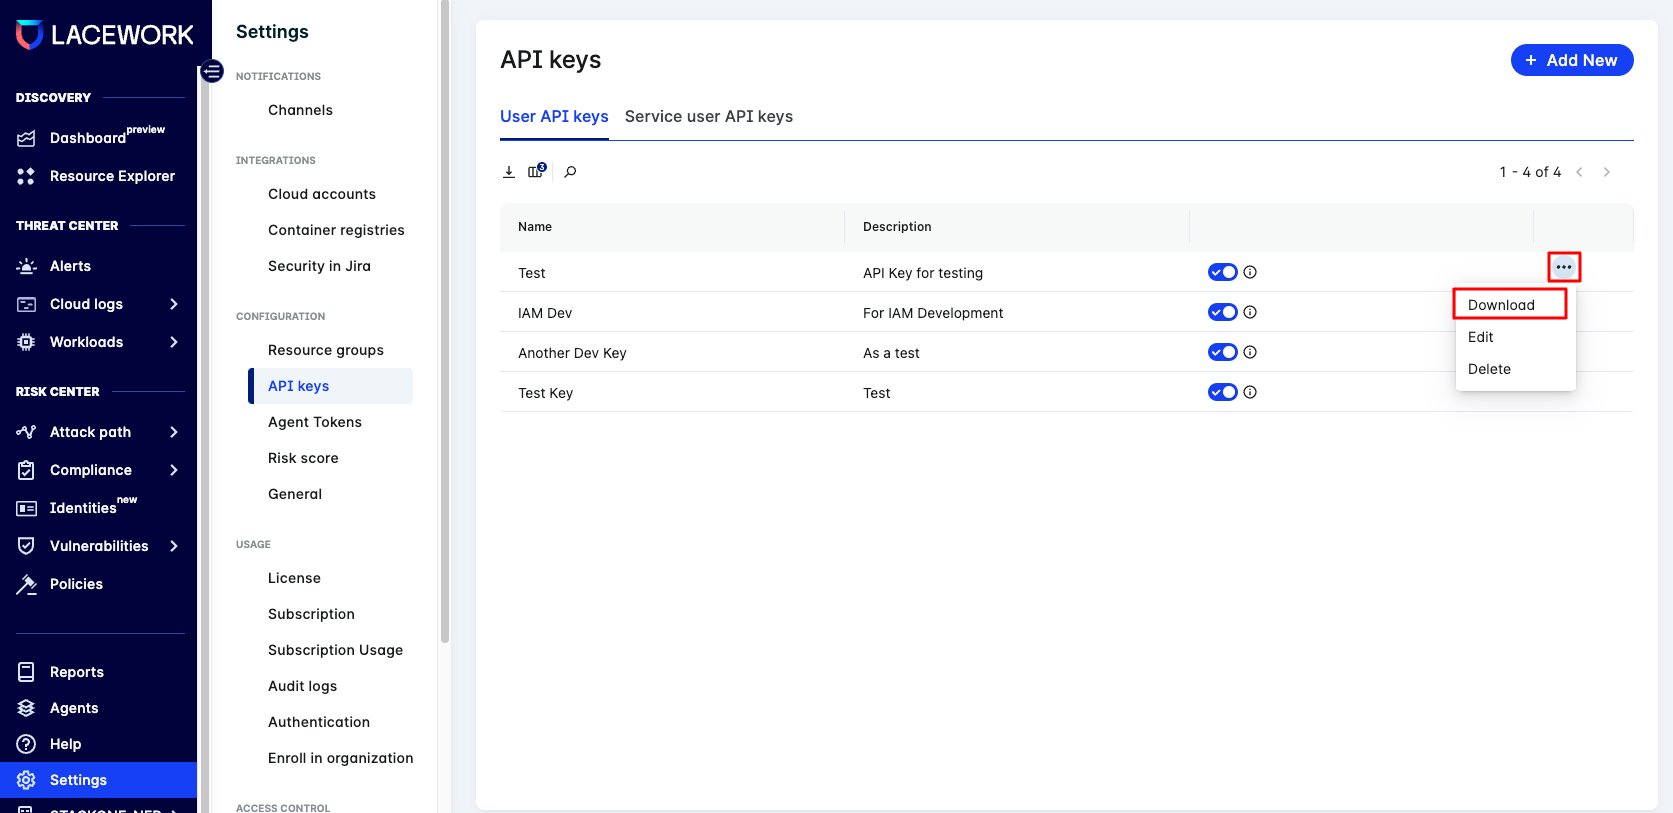Collapse the sidebar with the round menu icon
This screenshot has width=1673, height=813.
[x=212, y=71]
